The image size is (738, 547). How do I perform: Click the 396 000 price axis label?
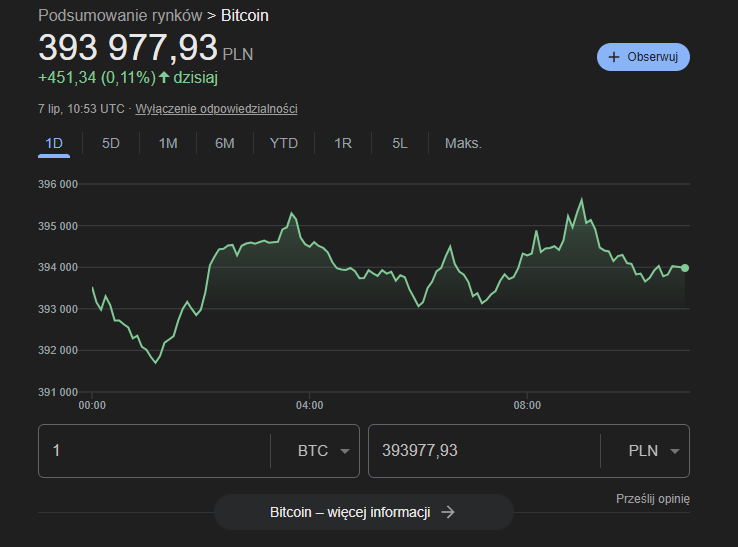point(58,184)
